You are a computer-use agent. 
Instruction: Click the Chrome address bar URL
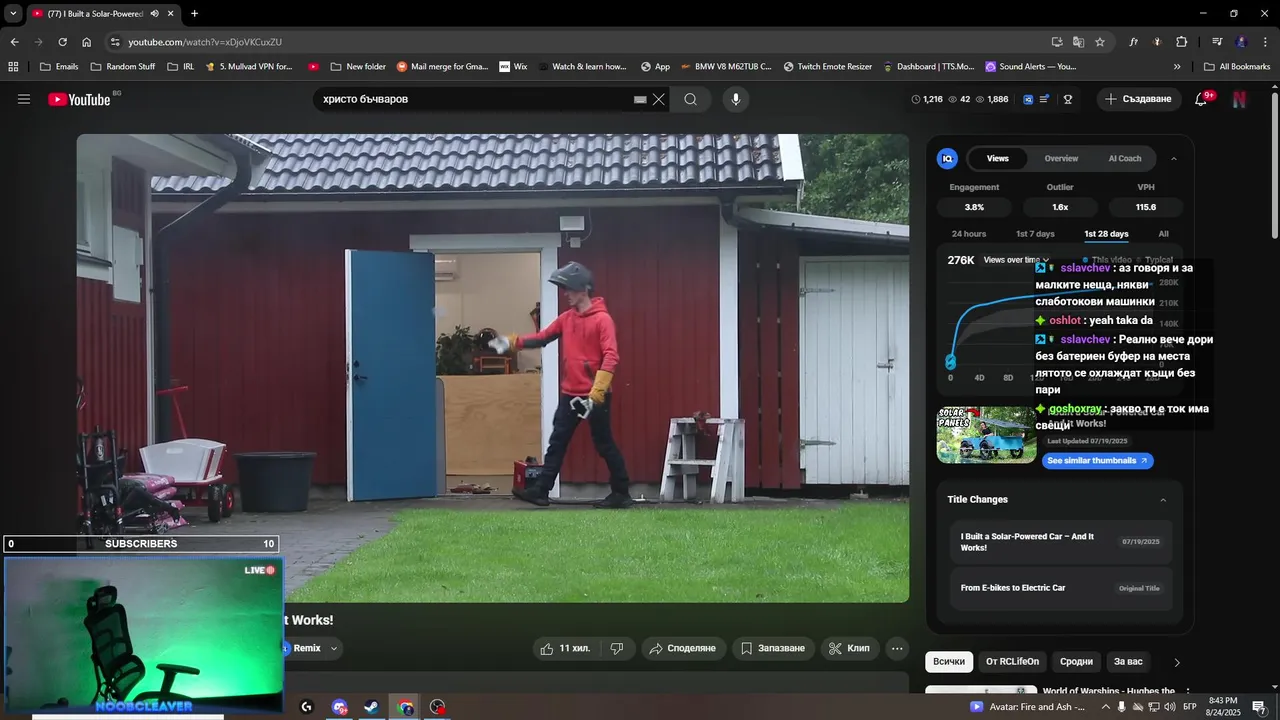(205, 42)
